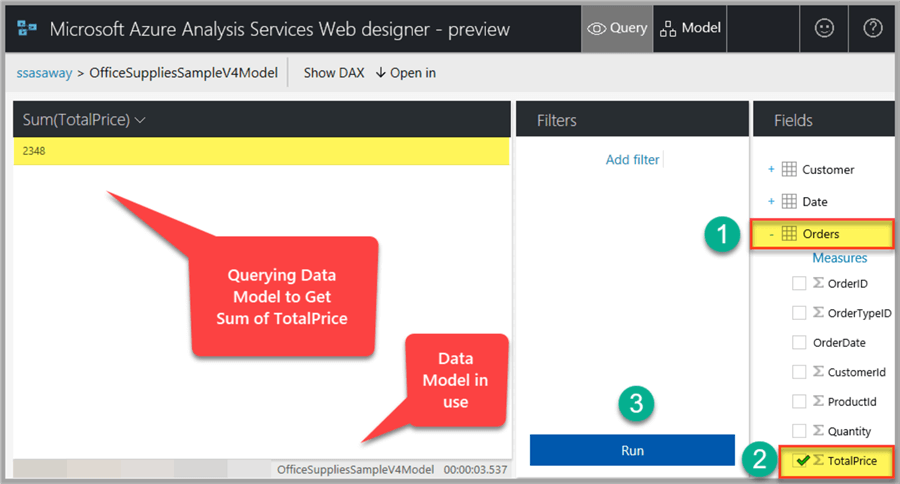This screenshot has height=484, width=900.
Task: Expand the Date table node
Action: [771, 202]
